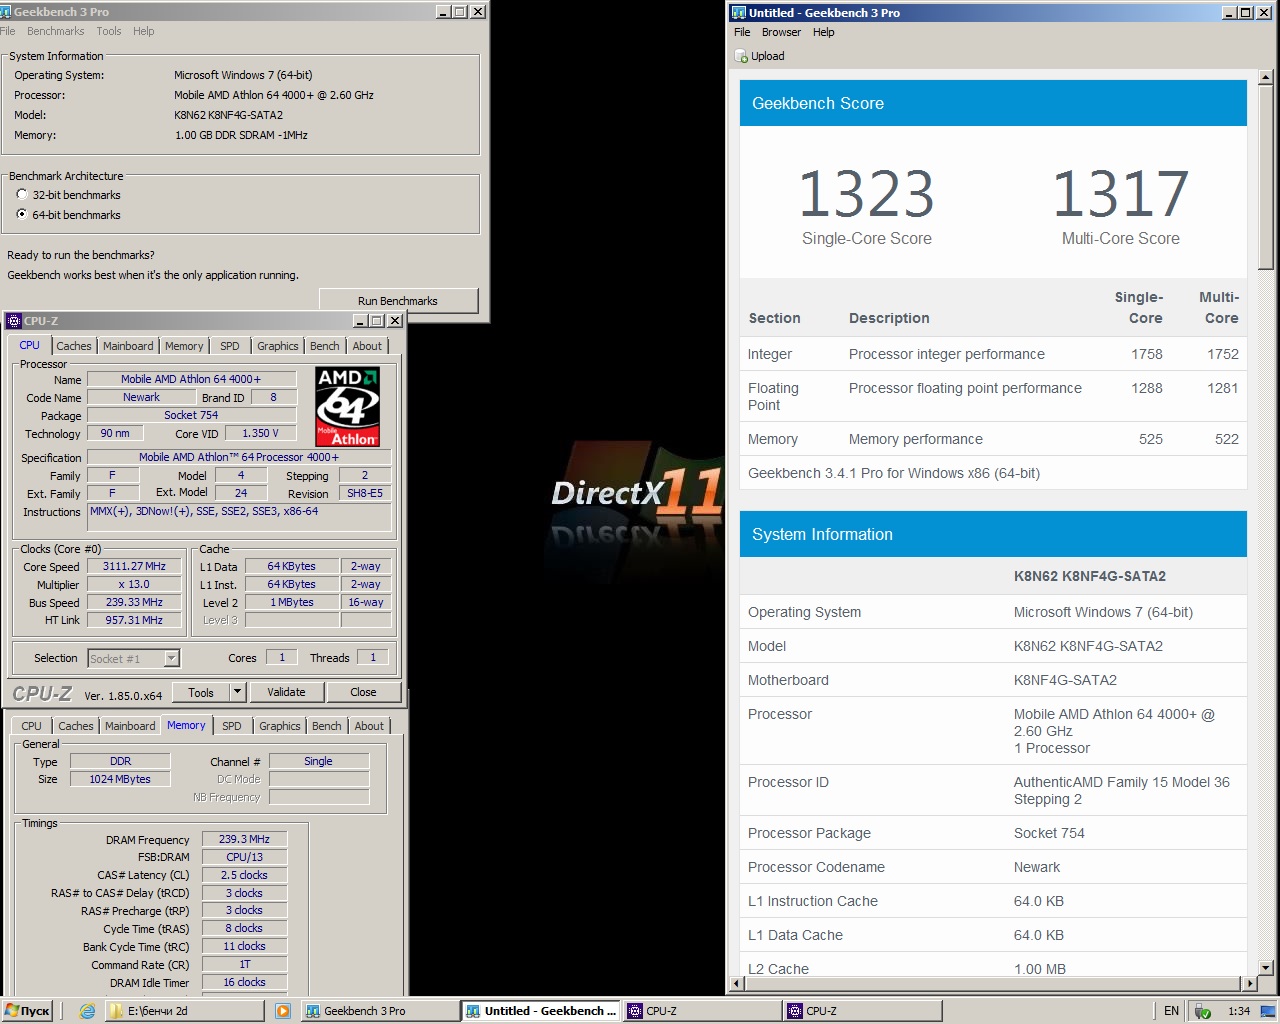Click the Close button in CPU-Z

point(363,692)
